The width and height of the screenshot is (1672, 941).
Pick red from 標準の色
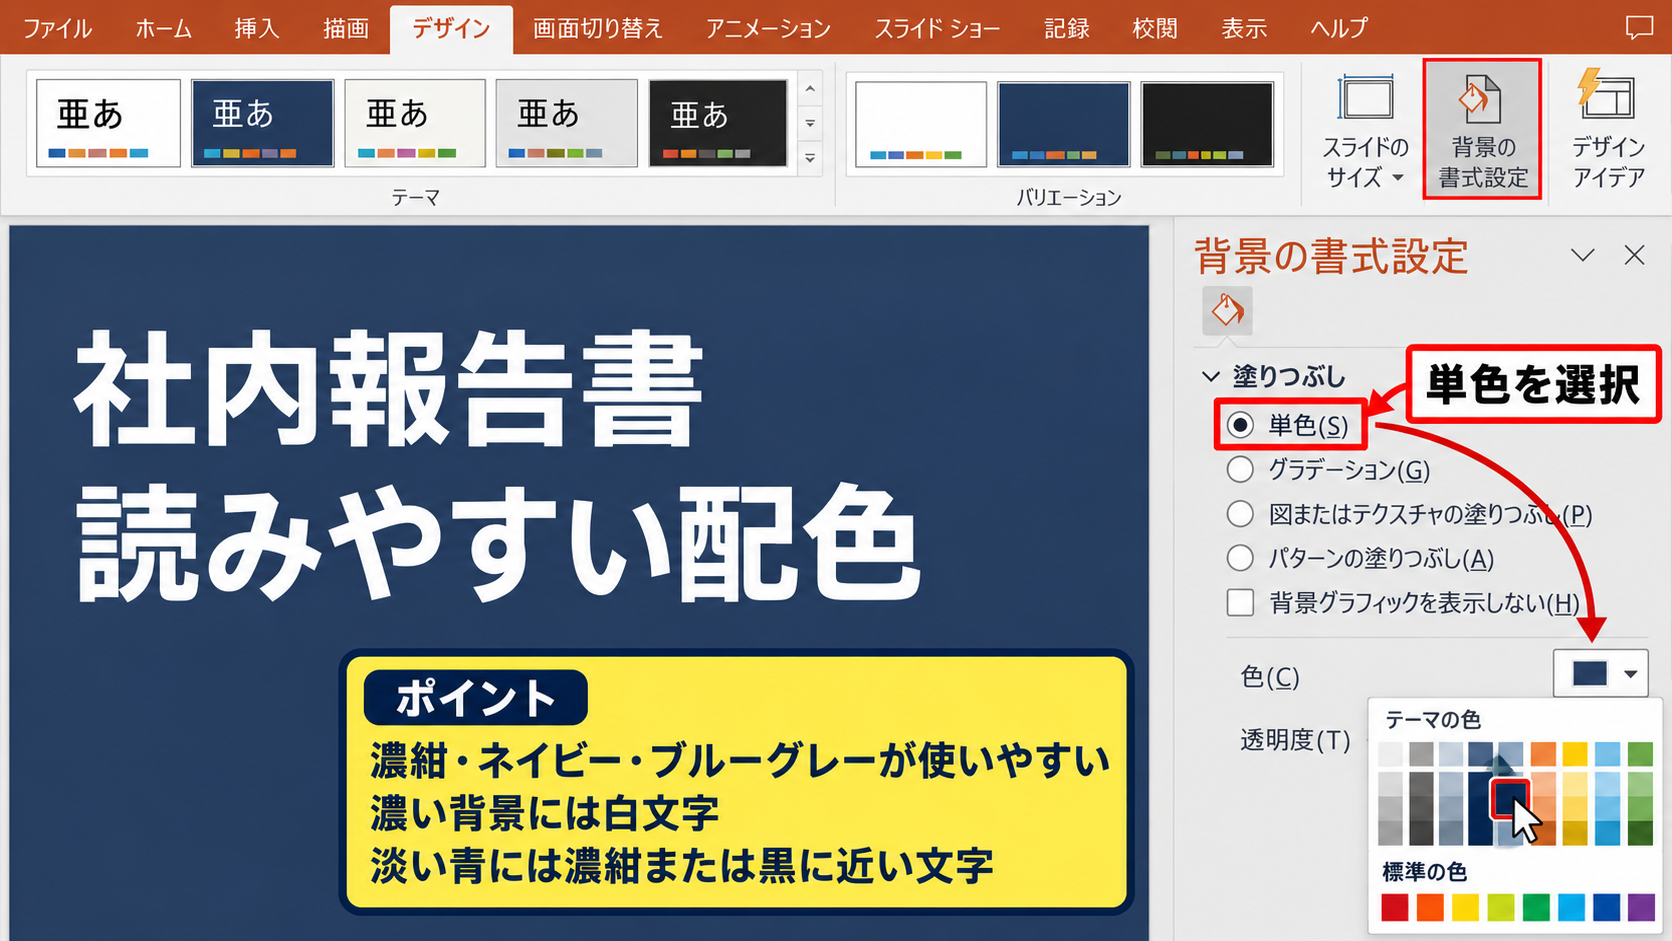tap(1394, 907)
